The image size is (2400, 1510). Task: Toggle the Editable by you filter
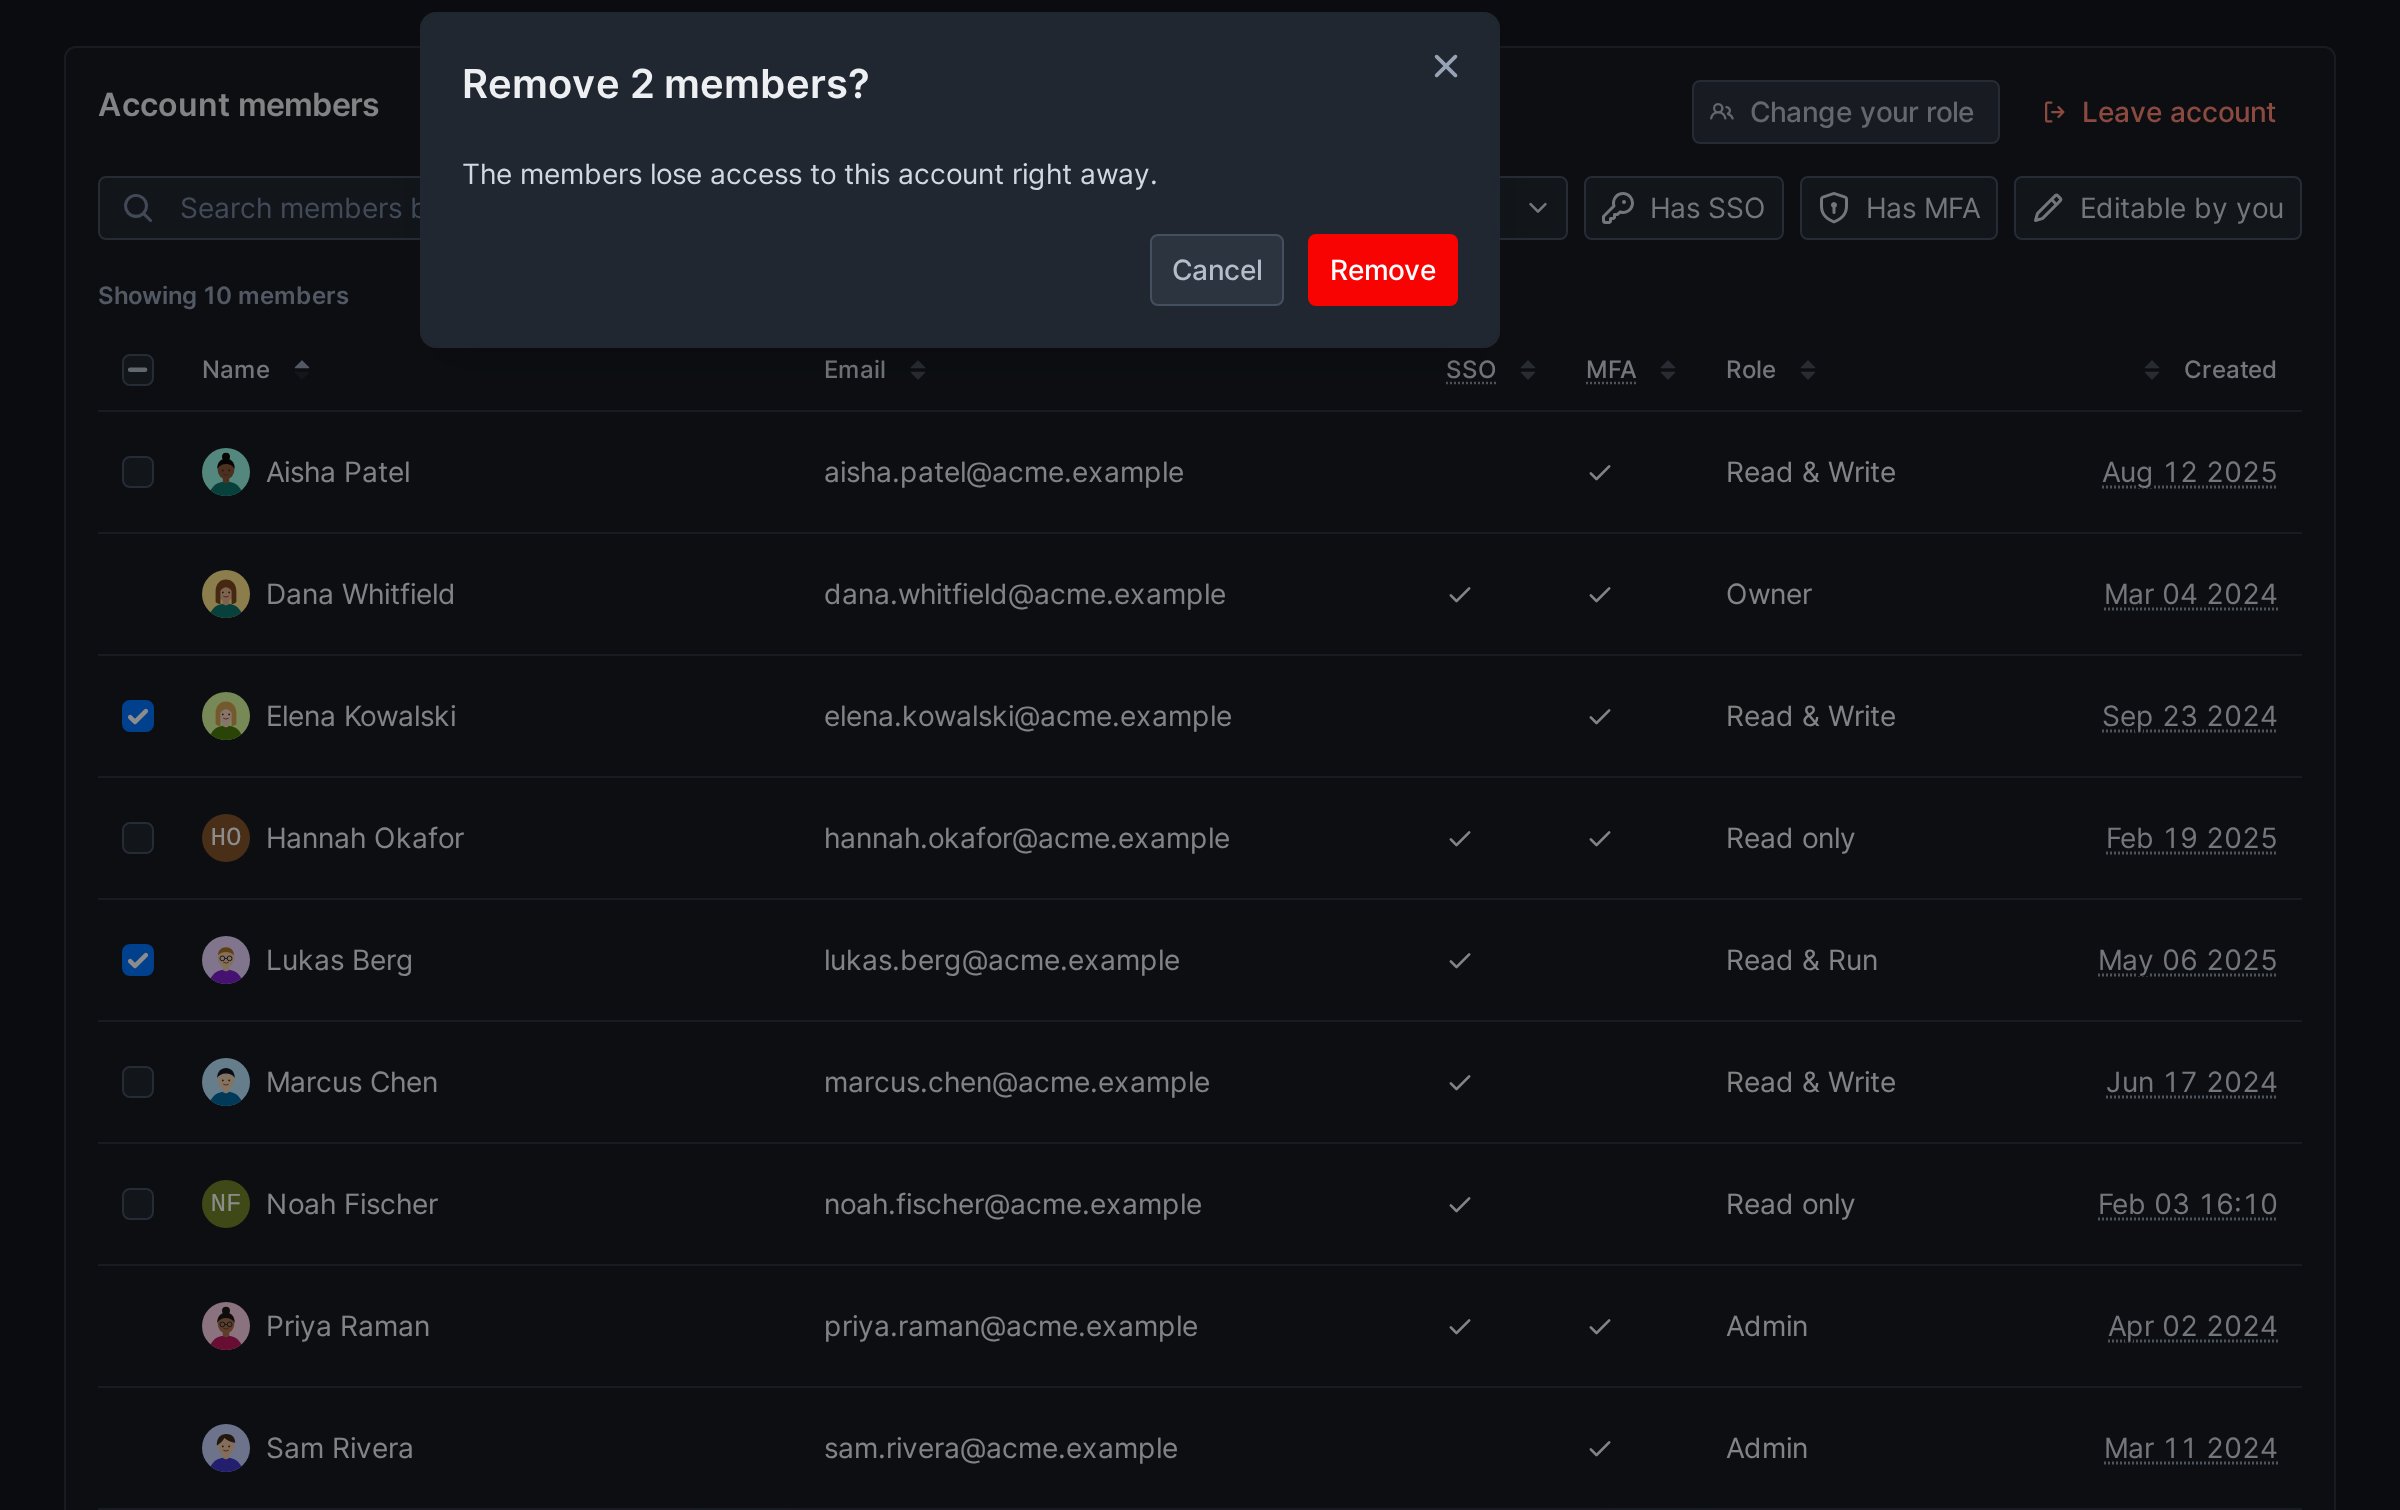2157,208
